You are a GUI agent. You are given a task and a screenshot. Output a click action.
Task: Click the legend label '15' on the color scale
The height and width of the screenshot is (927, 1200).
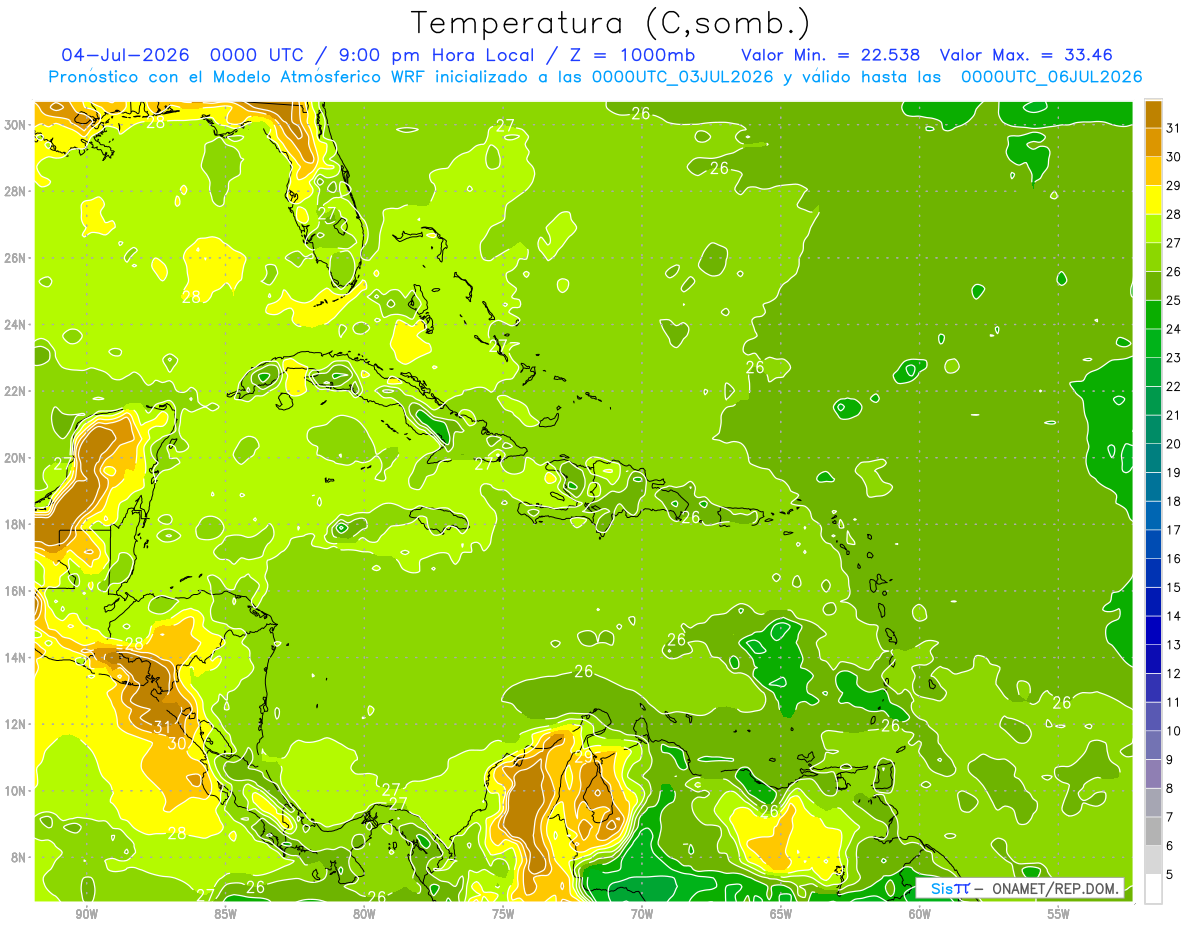1174,588
